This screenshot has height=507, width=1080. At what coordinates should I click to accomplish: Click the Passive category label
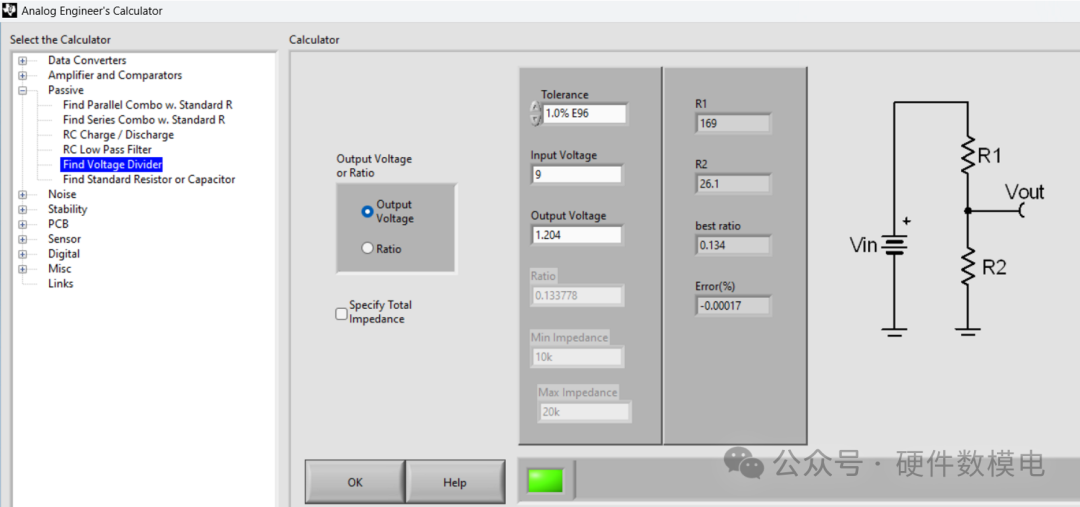click(x=65, y=90)
